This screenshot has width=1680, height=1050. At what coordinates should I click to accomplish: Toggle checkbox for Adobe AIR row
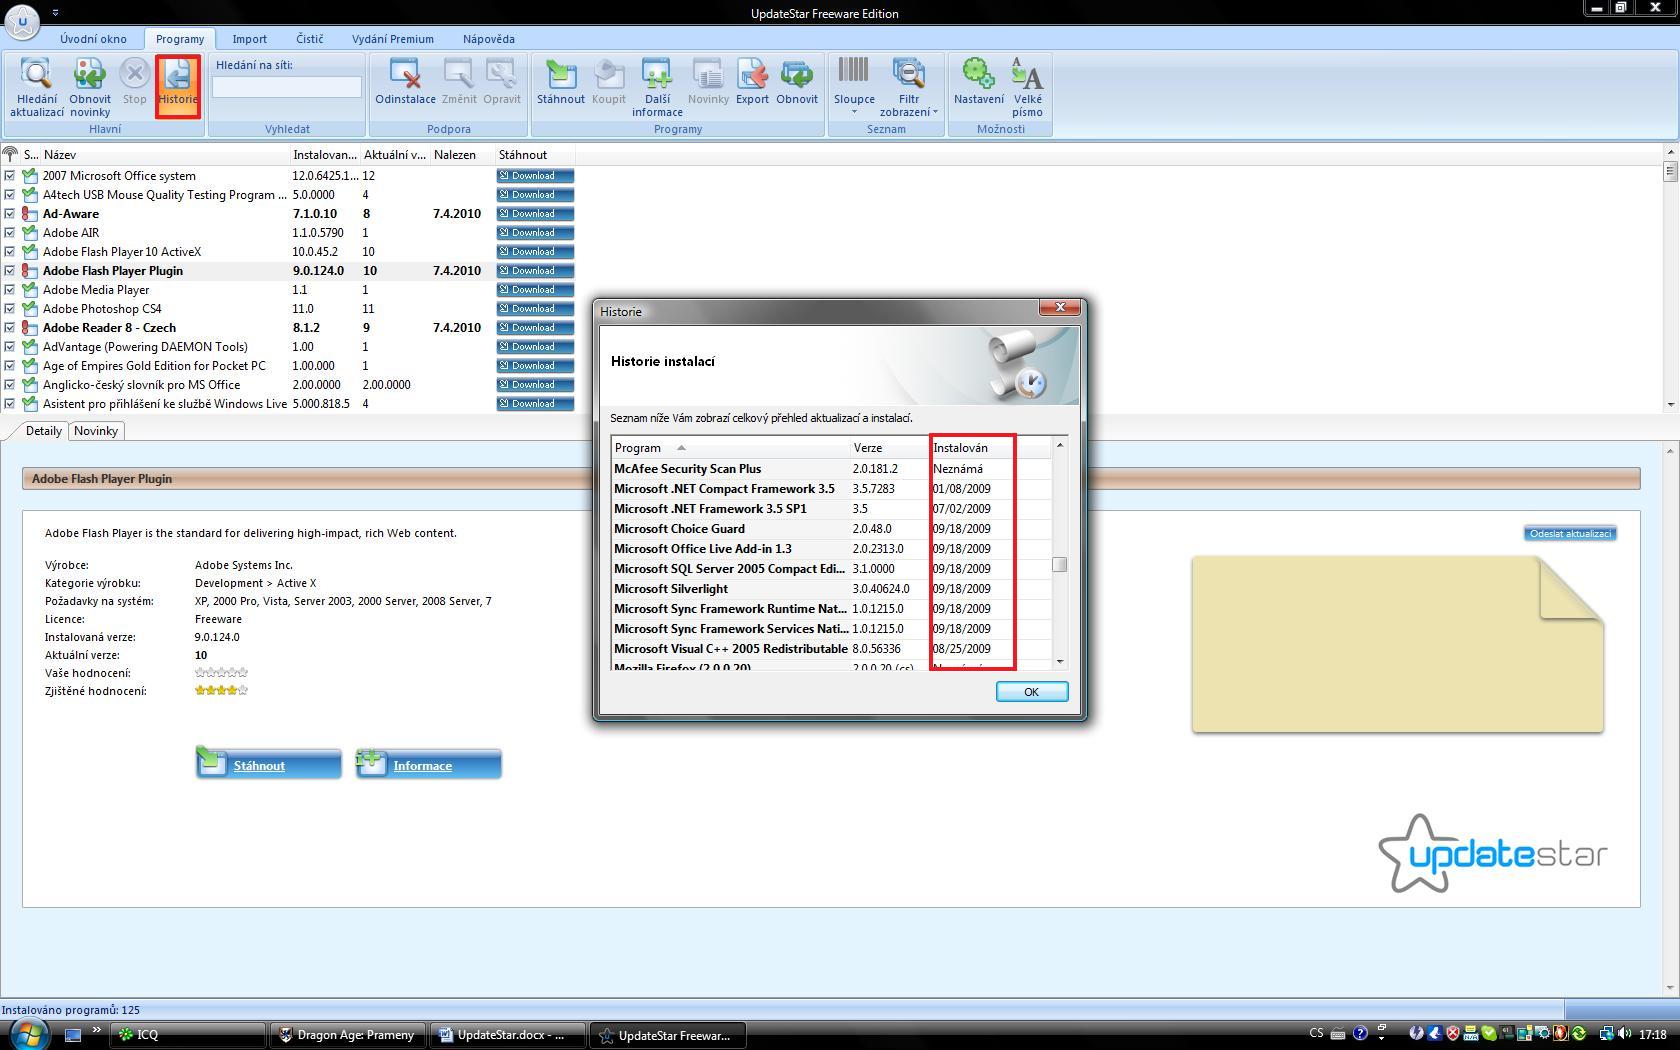pyautogui.click(x=10, y=233)
